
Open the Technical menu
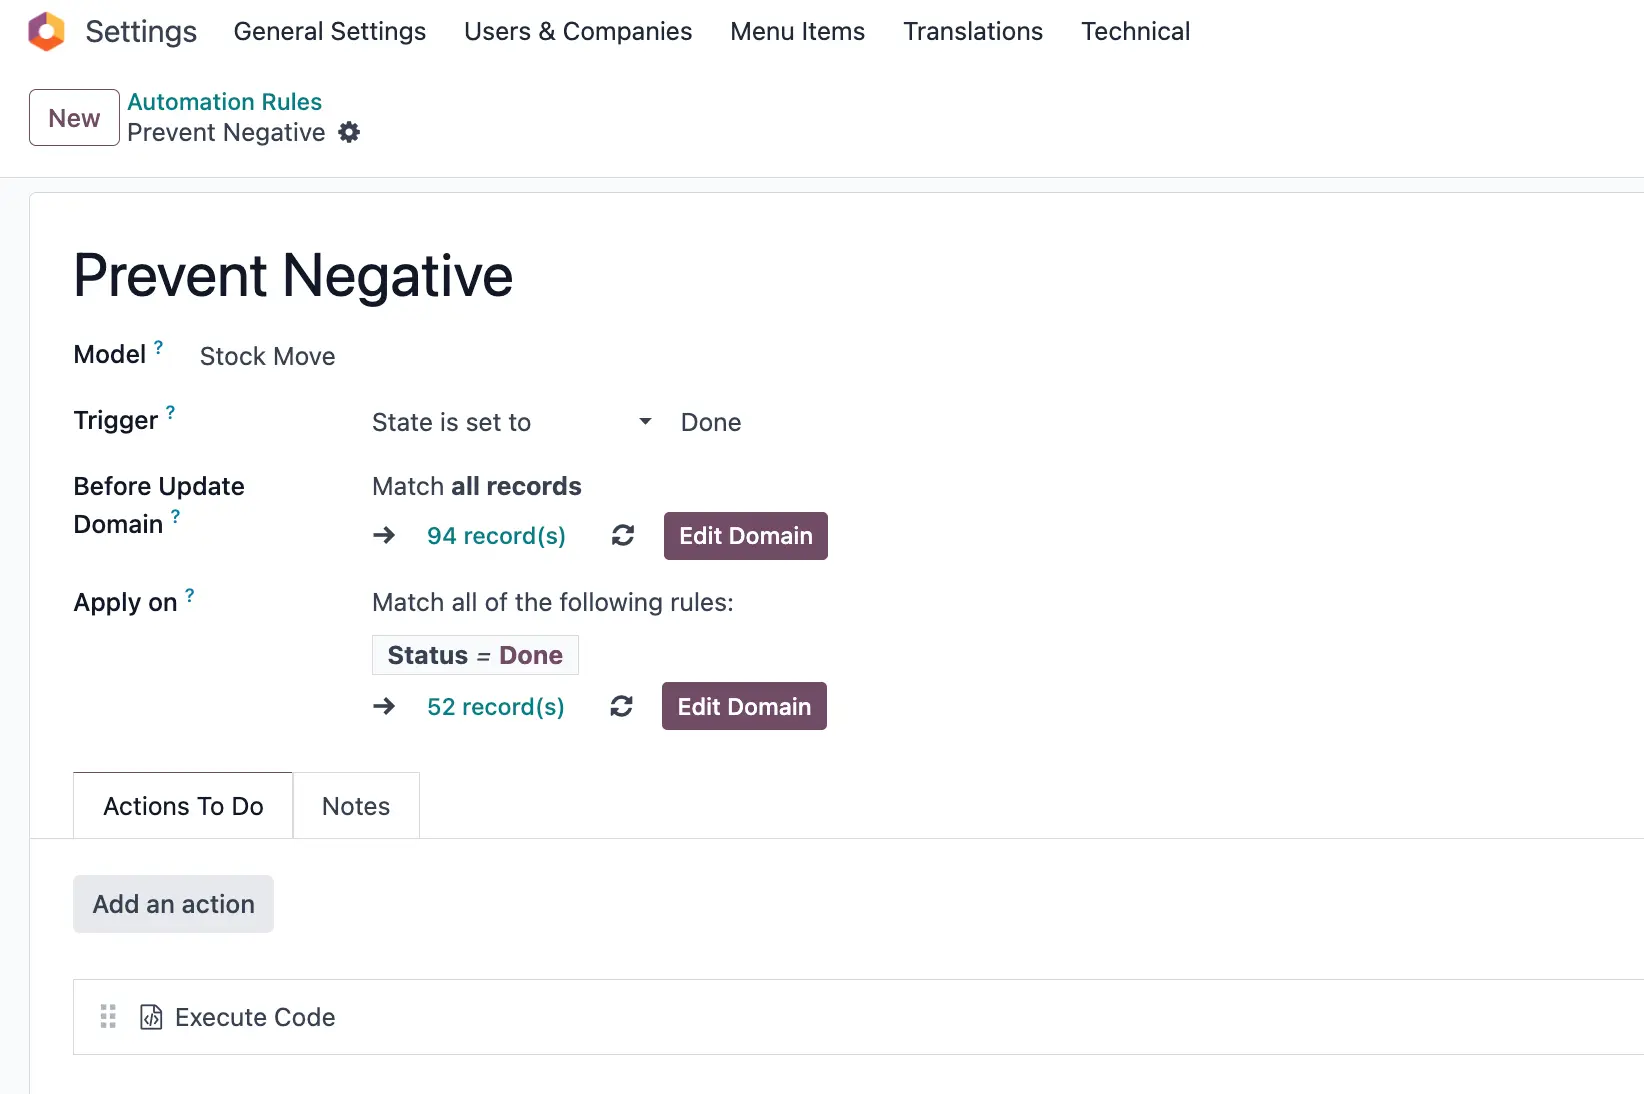pyautogui.click(x=1135, y=32)
